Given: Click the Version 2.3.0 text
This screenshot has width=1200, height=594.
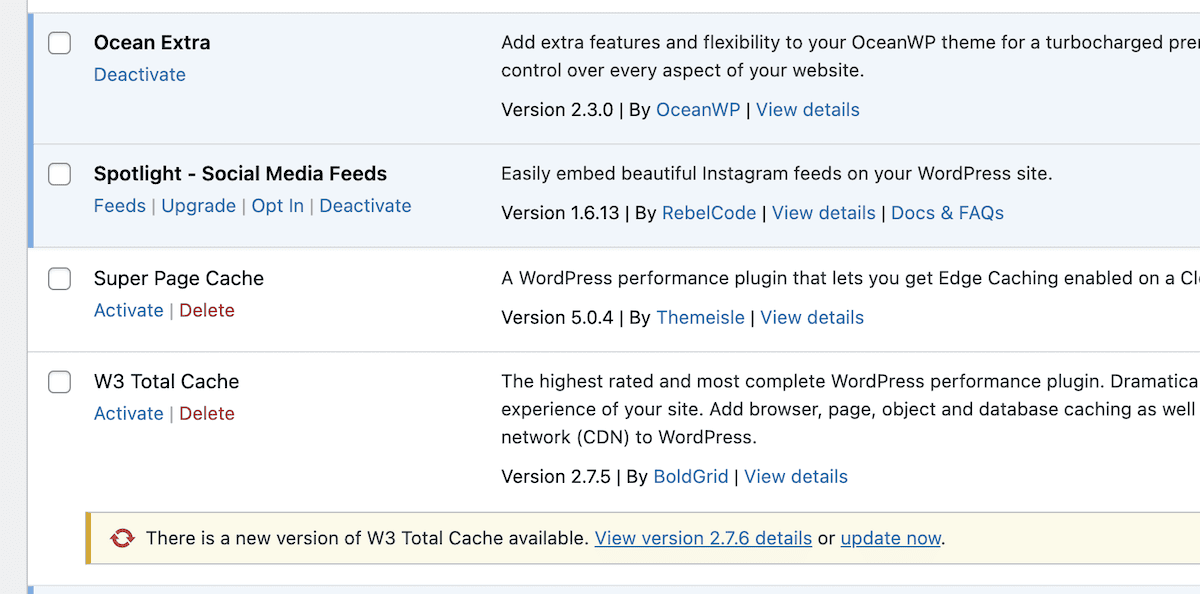Looking at the screenshot, I should [557, 110].
